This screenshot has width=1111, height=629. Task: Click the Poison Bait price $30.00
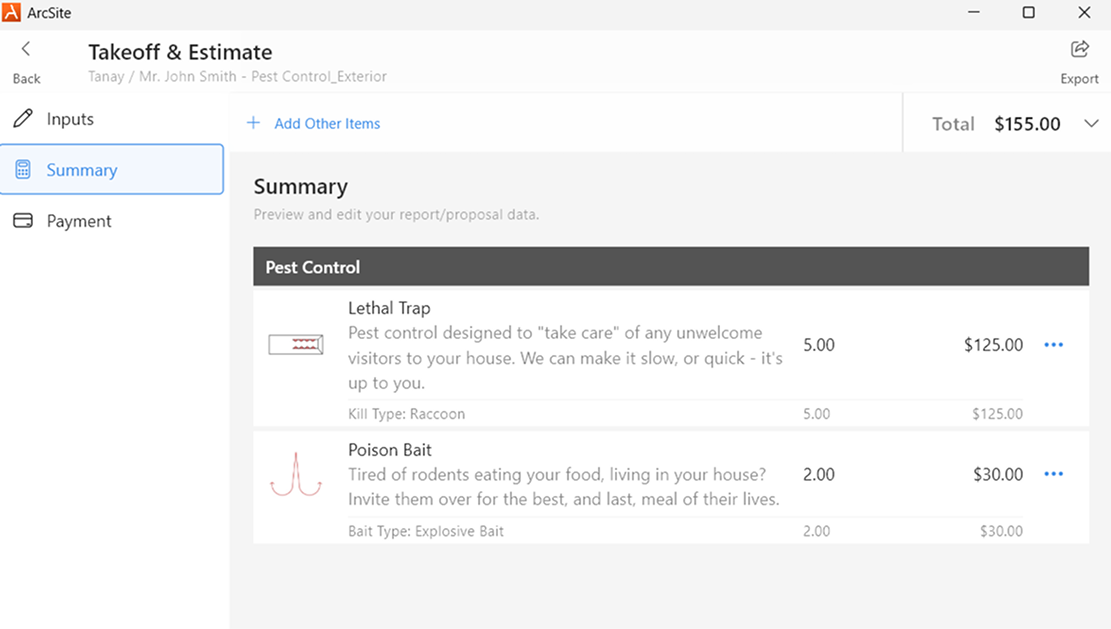pos(998,474)
